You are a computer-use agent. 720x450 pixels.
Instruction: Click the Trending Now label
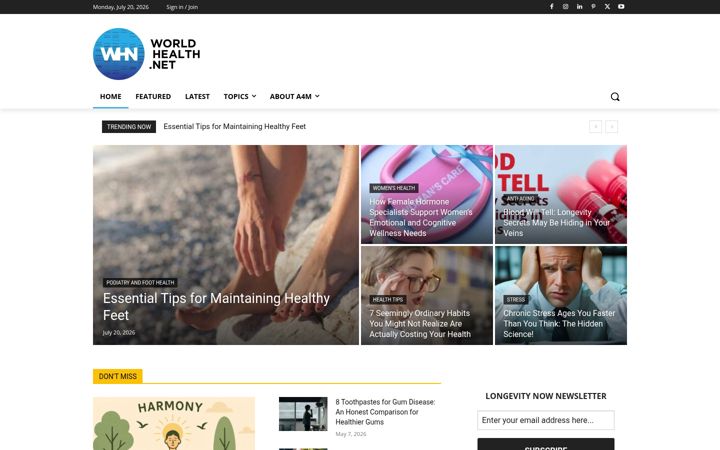(x=129, y=127)
